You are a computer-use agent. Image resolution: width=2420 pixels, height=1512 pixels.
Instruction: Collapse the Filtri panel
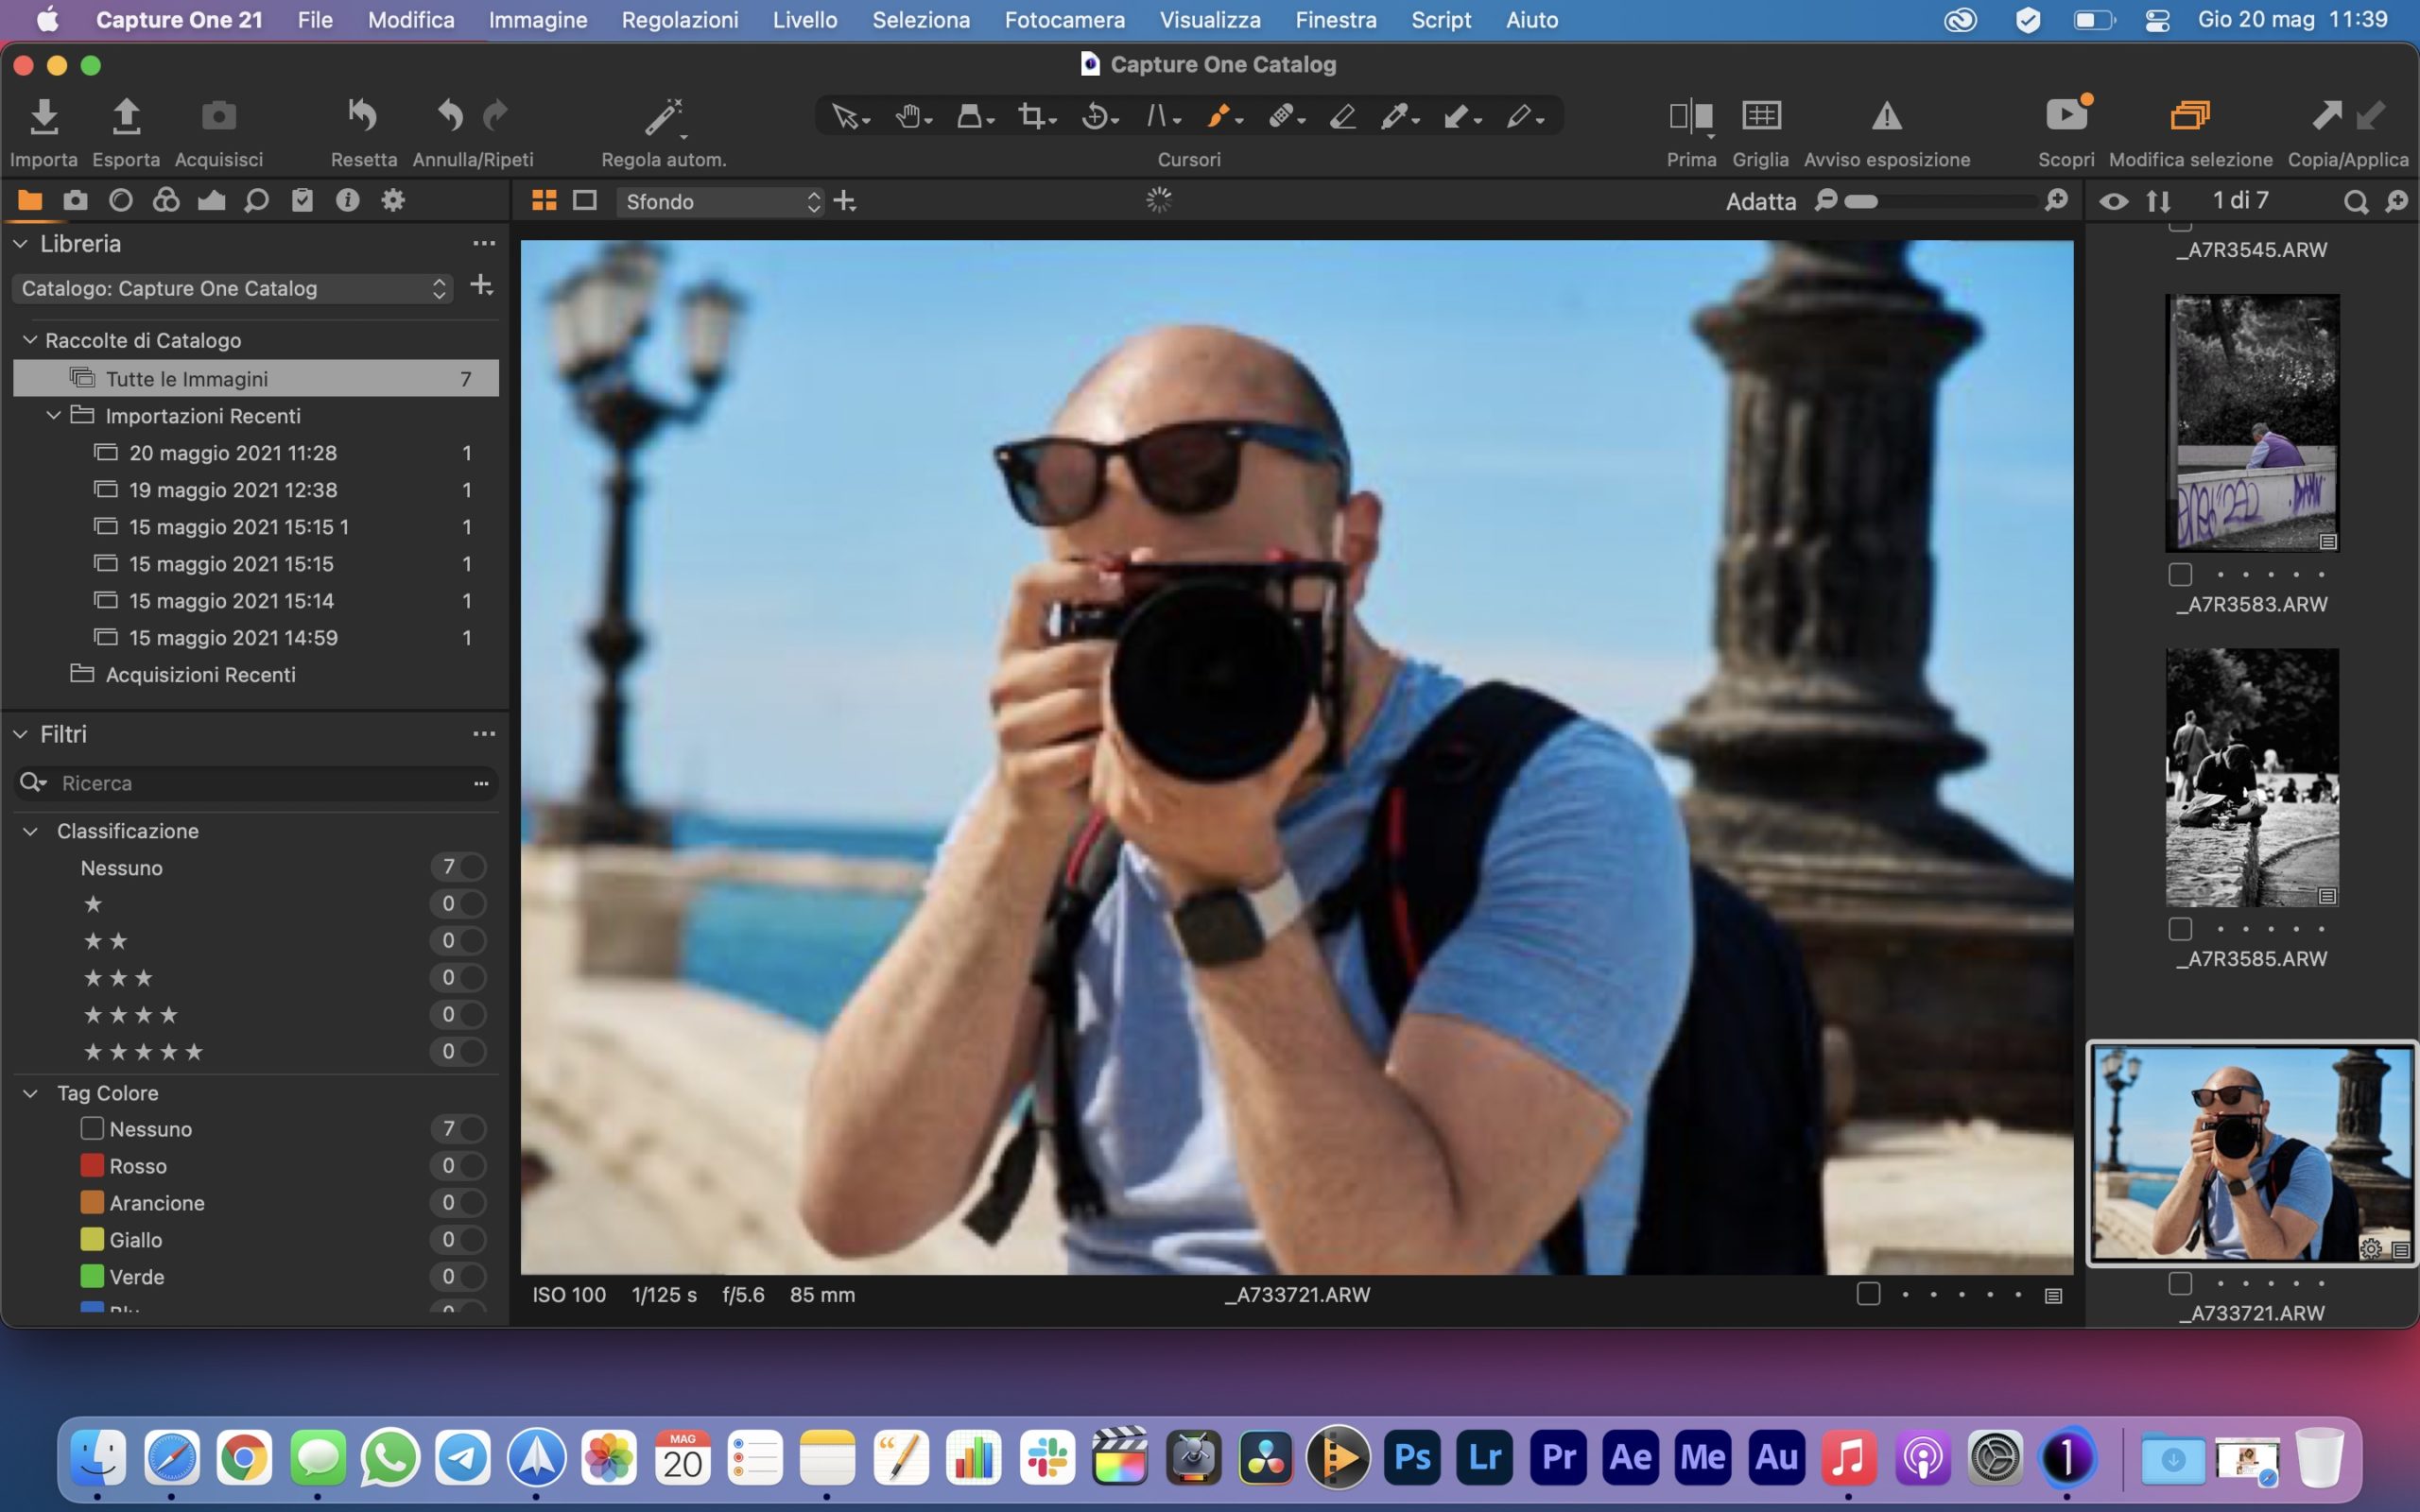click(21, 734)
